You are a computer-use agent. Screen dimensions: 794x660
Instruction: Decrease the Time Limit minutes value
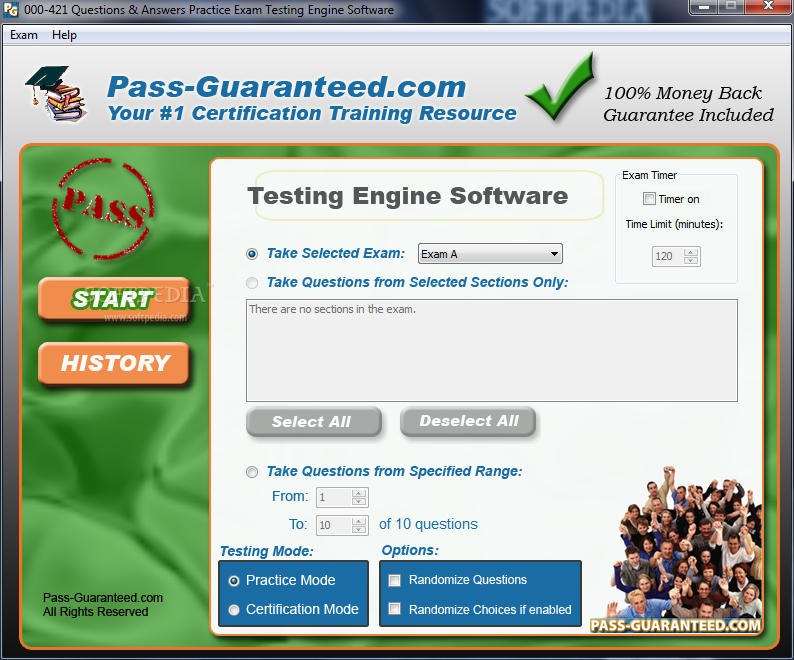pyautogui.click(x=691, y=260)
